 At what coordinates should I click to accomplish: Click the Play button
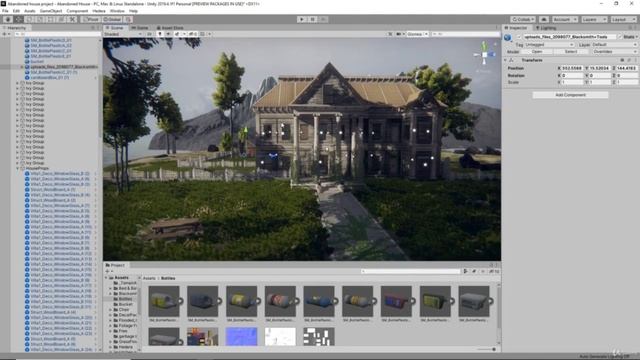[x=302, y=19]
